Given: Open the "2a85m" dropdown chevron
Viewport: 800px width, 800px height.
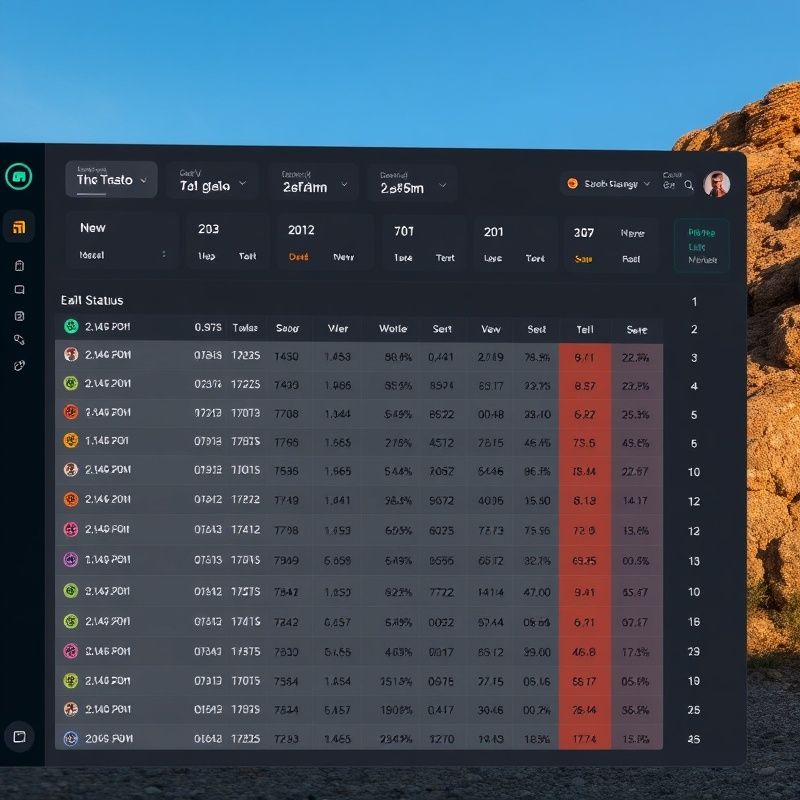Looking at the screenshot, I should click(x=442, y=185).
